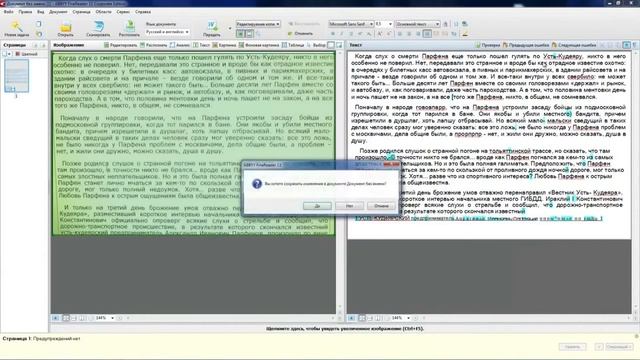This screenshot has height=360, width=640.
Task: Open the document language dropdown "Русский и английский"
Action: point(167,32)
